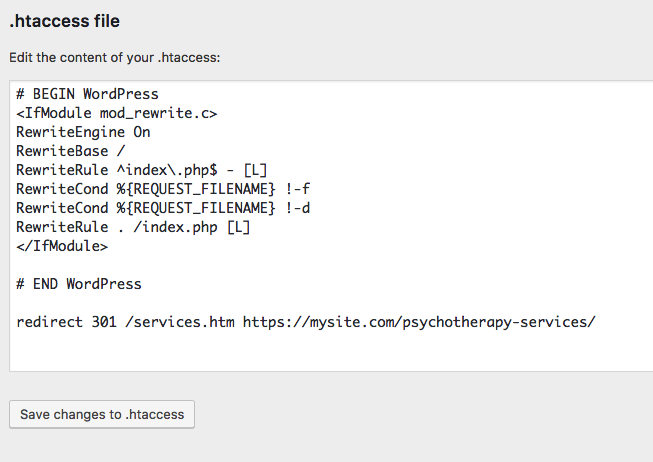653x462 pixels.
Task: Place cursor in the '# BEGIN WordPress' line
Action: point(87,95)
